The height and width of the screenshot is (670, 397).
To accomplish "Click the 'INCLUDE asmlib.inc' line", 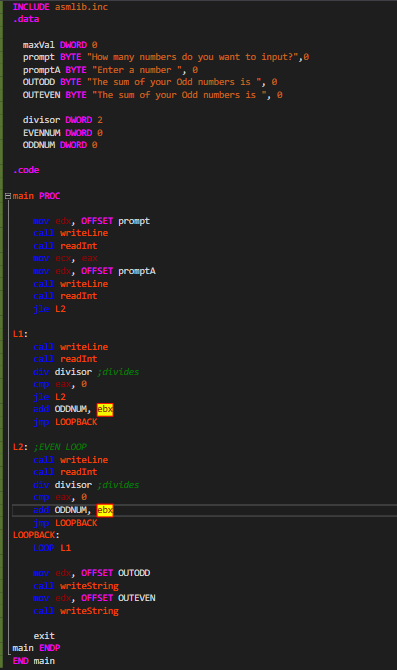I will coord(60,7).
